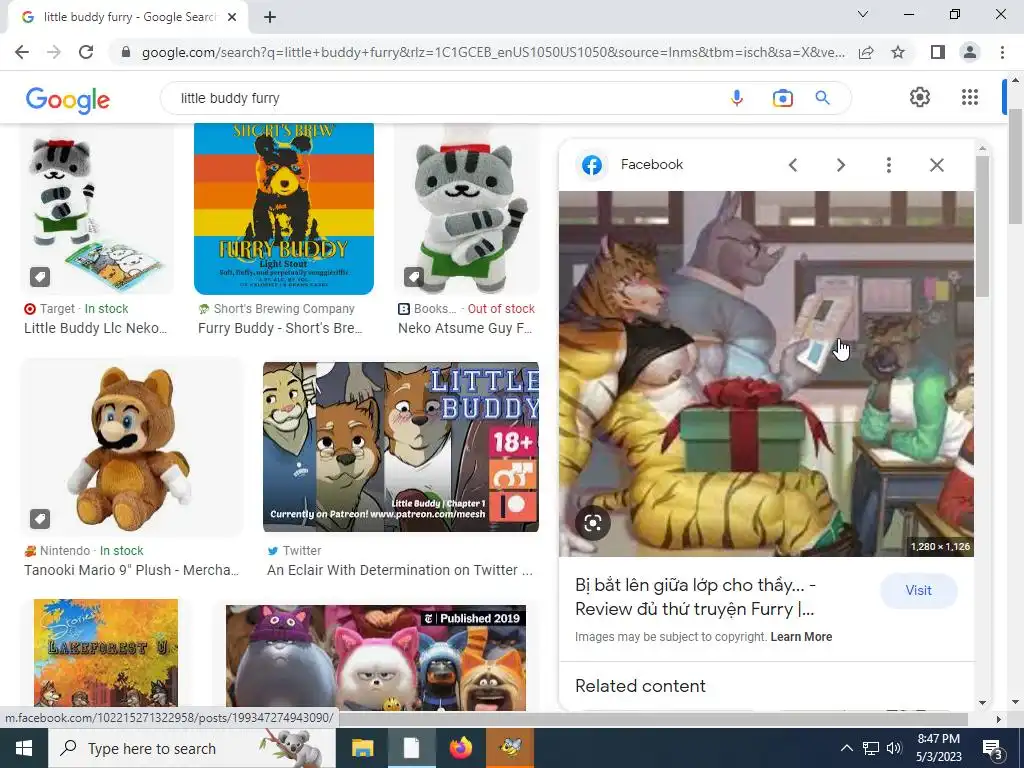1024x768 pixels.
Task: Open File Explorer from the taskbar
Action: click(362, 748)
